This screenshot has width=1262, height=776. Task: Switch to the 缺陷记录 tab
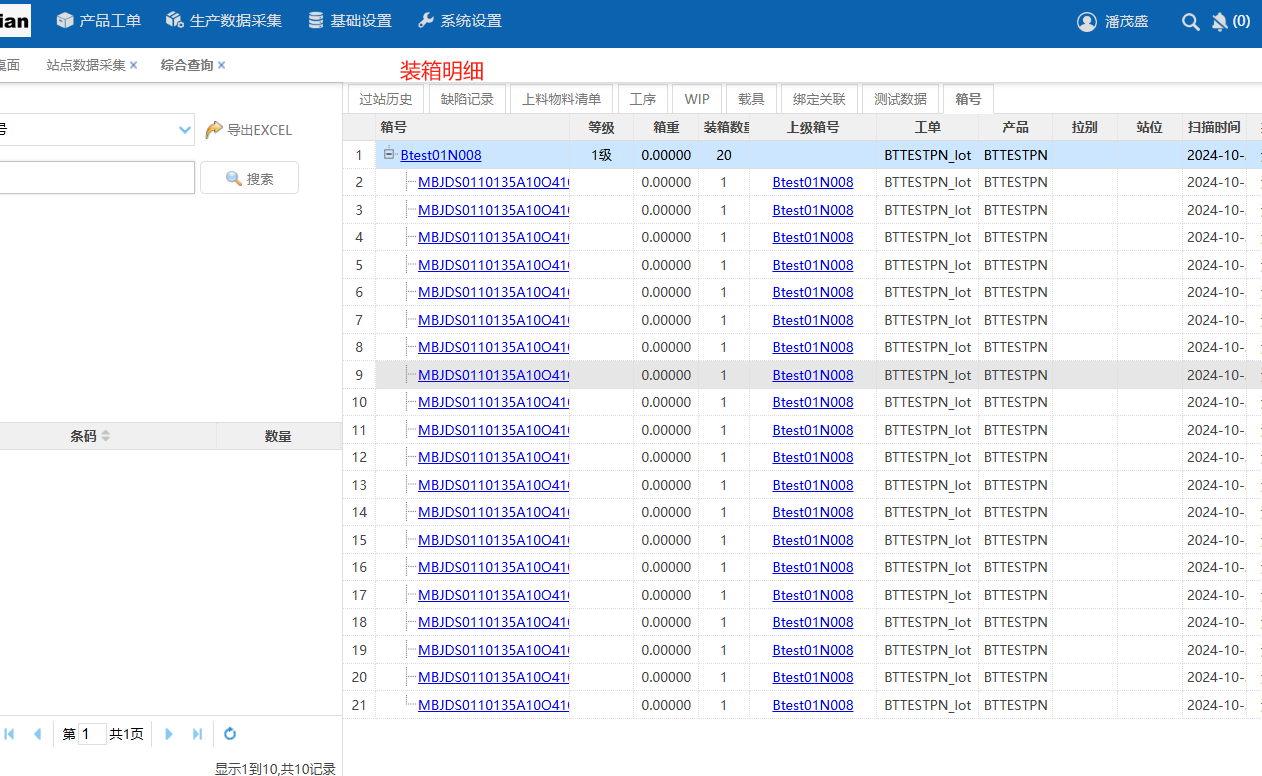click(x=468, y=99)
